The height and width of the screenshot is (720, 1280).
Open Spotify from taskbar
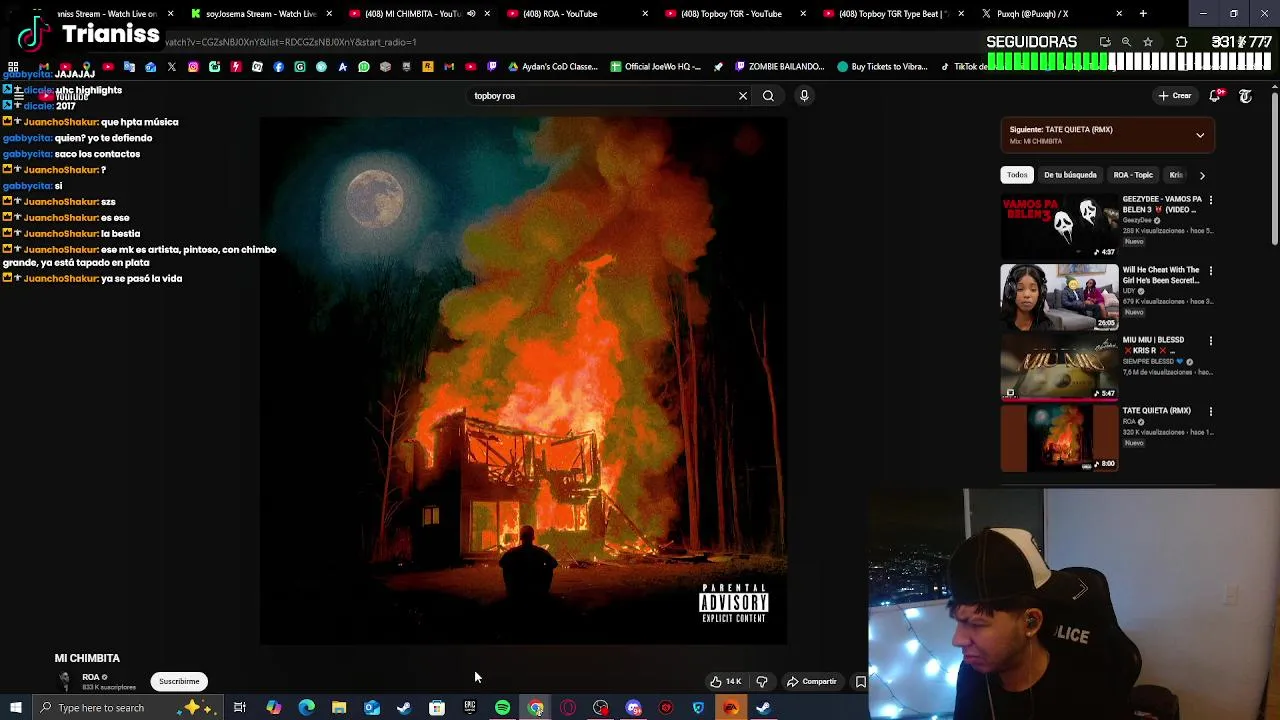point(503,708)
